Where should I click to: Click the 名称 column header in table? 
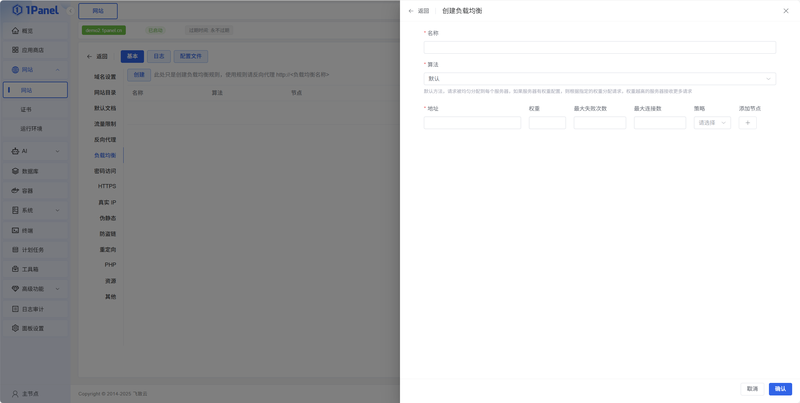pos(137,93)
